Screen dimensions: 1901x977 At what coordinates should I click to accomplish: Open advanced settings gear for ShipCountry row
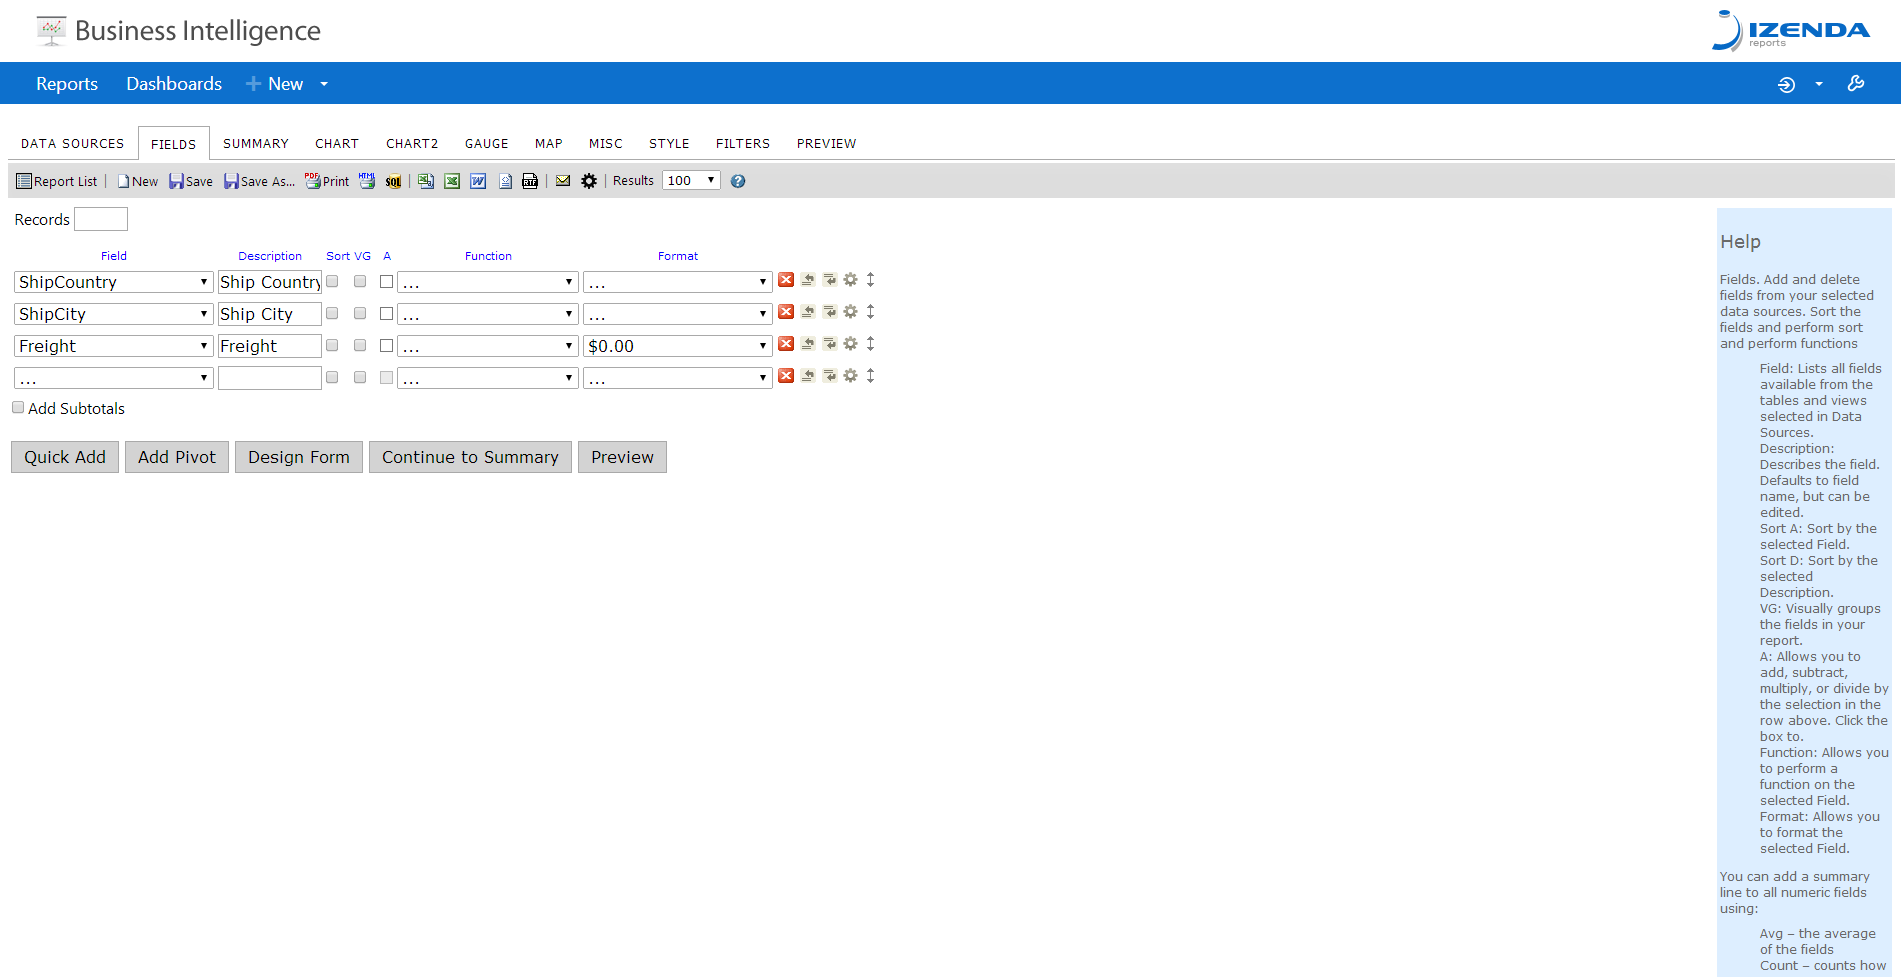[x=851, y=280]
